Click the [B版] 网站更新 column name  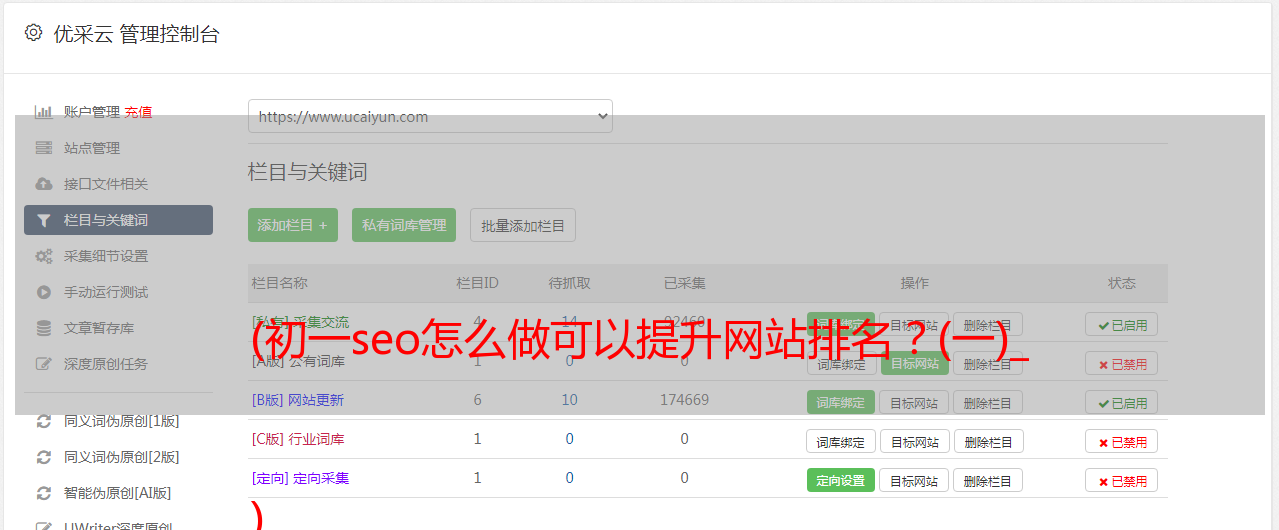pos(298,400)
